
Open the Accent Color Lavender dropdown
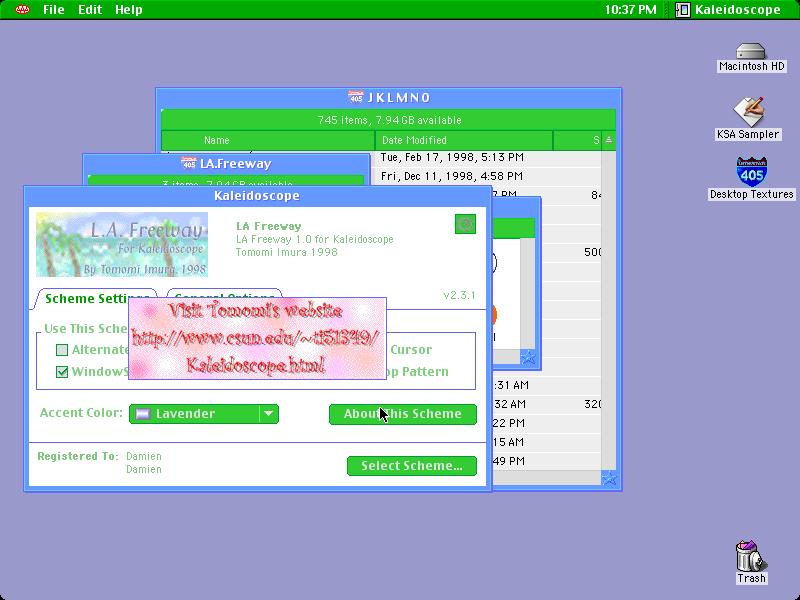[204, 414]
